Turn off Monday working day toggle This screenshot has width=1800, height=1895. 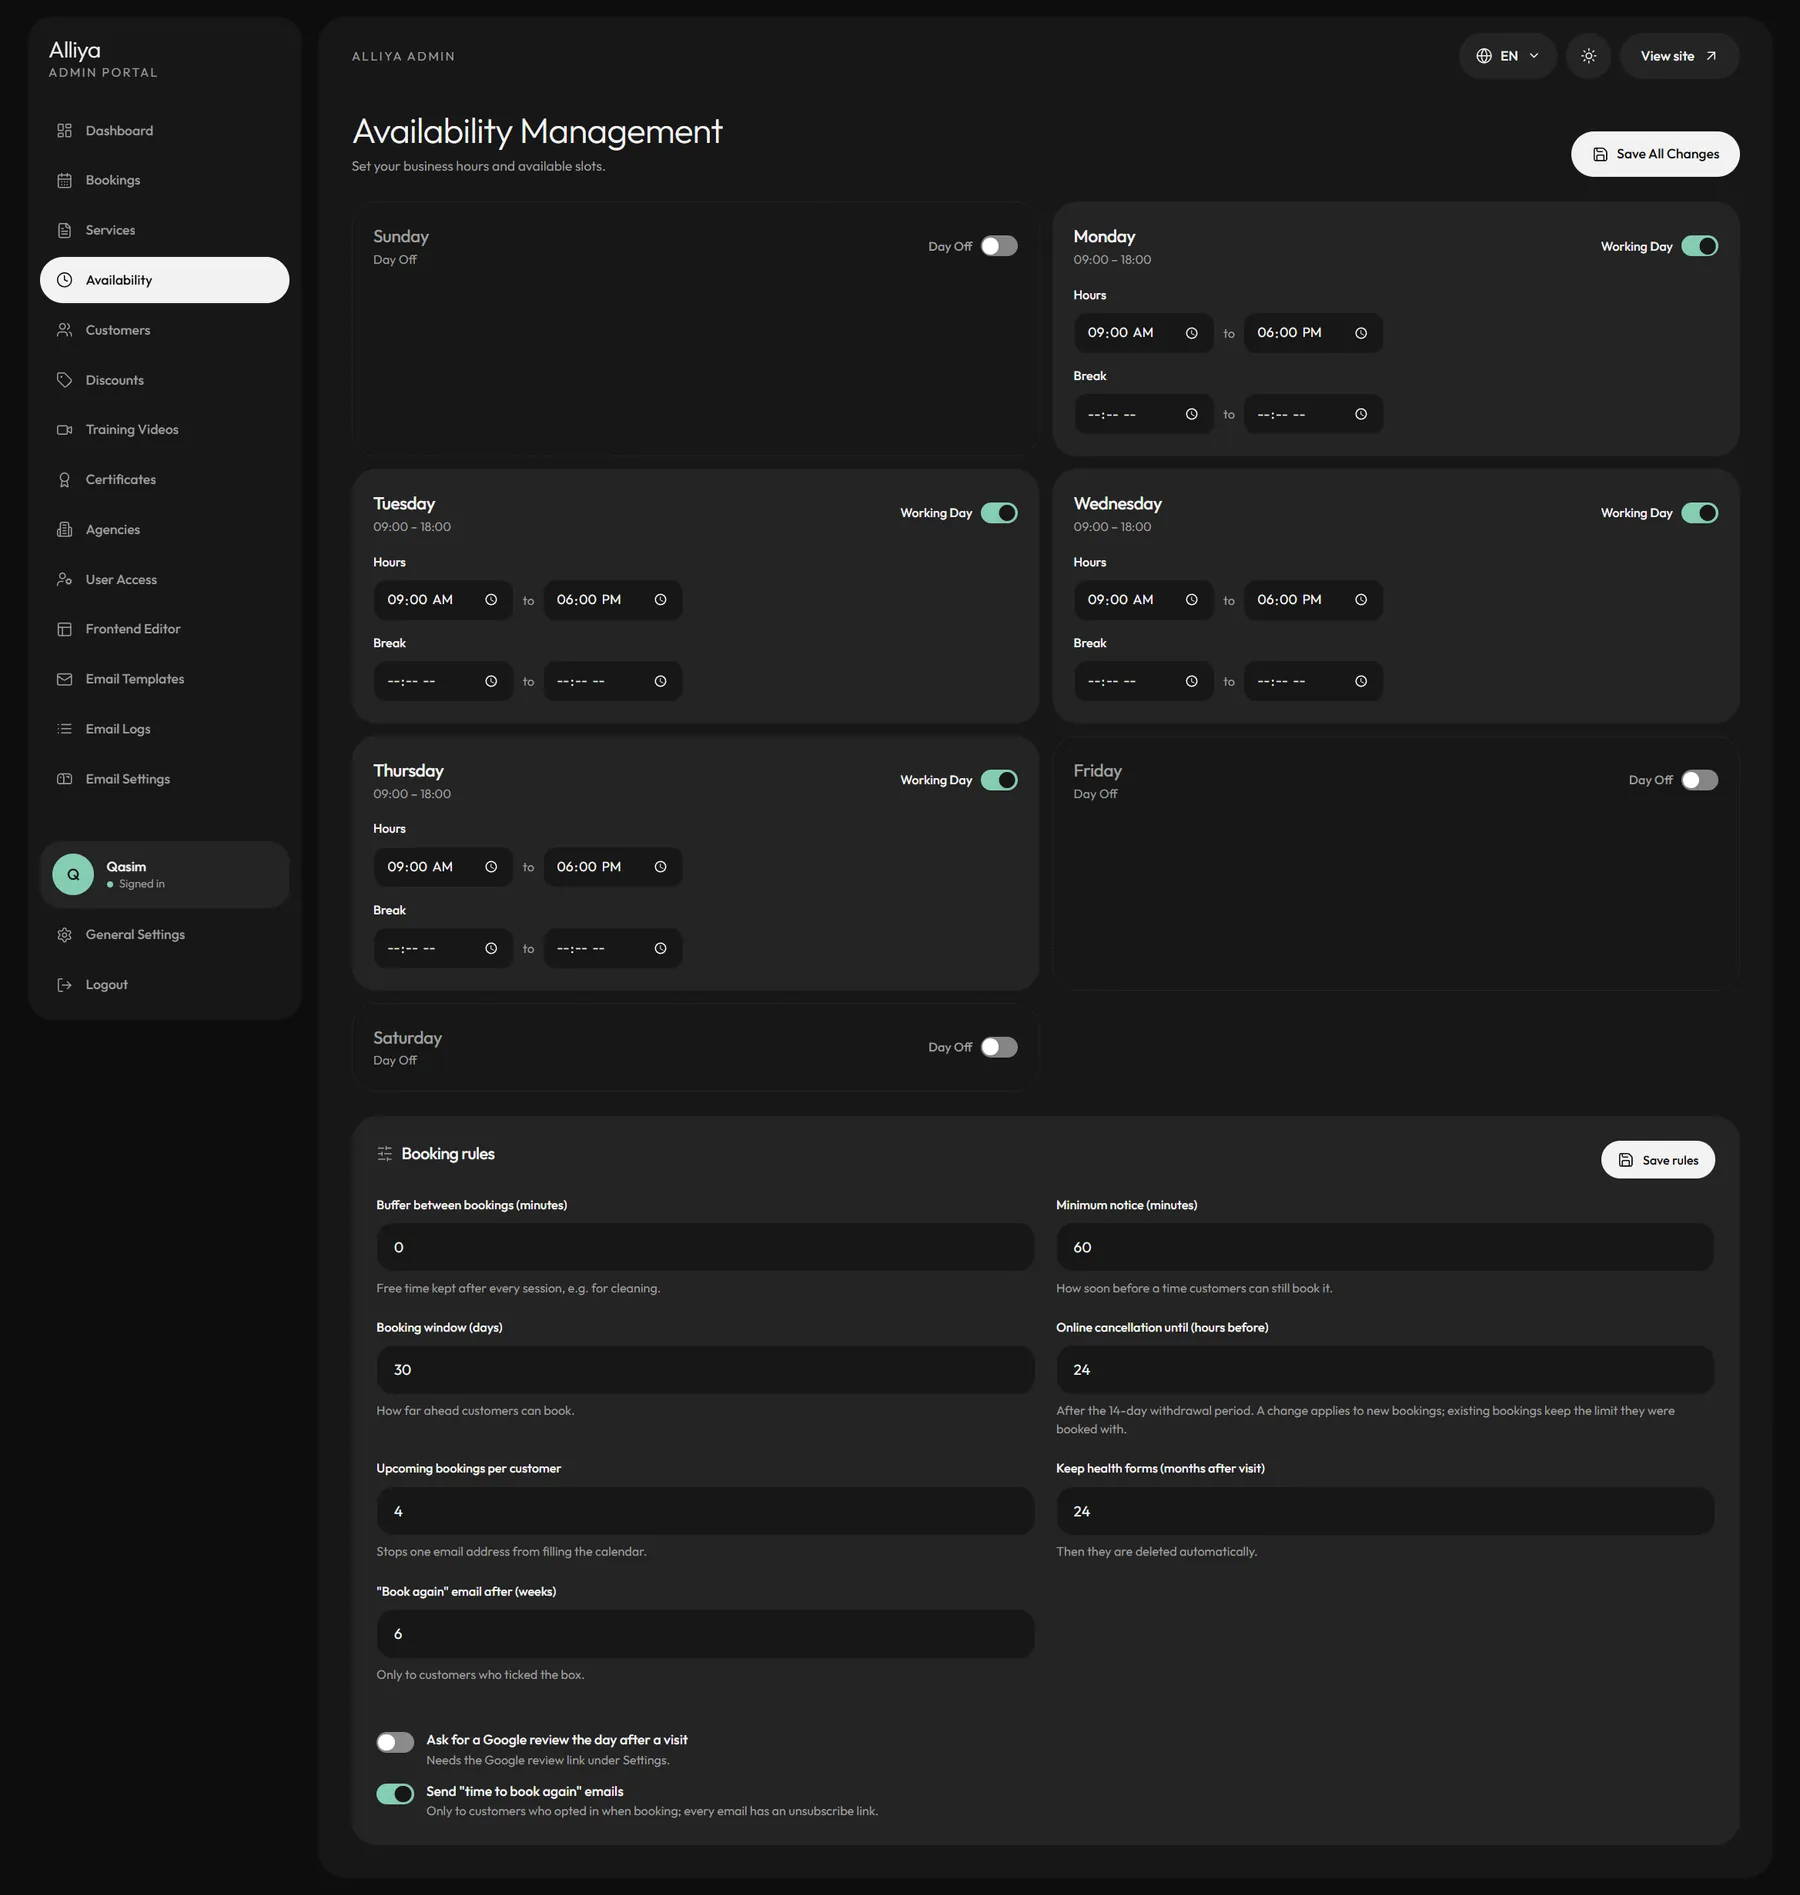click(x=1699, y=246)
